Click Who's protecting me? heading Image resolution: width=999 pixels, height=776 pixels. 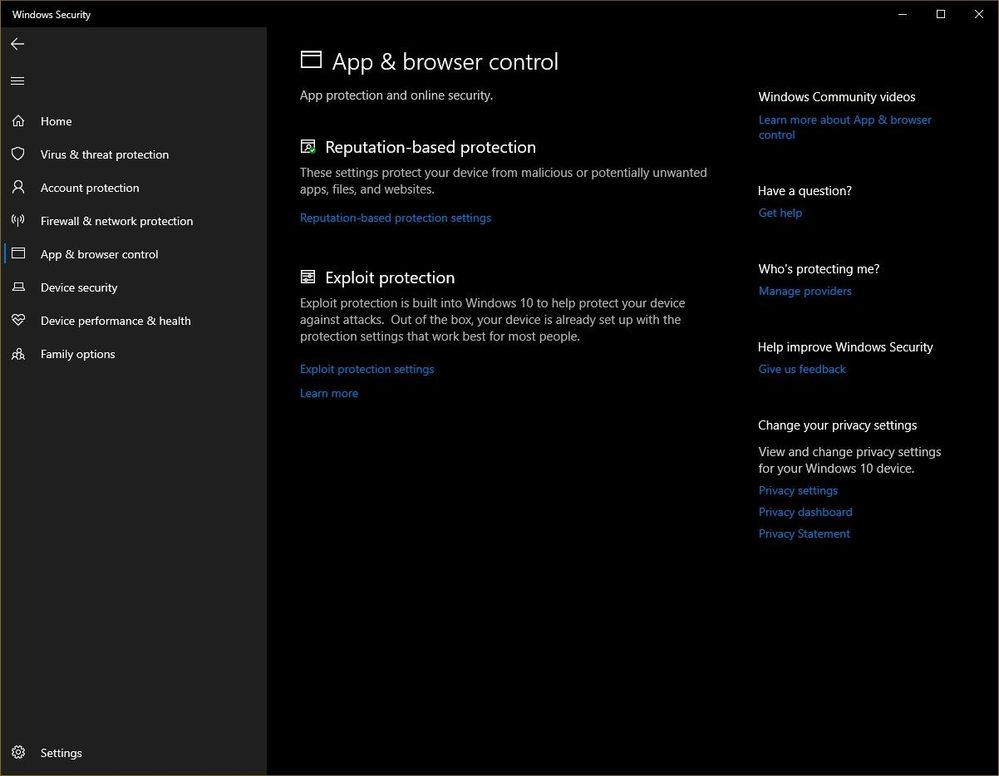819,269
